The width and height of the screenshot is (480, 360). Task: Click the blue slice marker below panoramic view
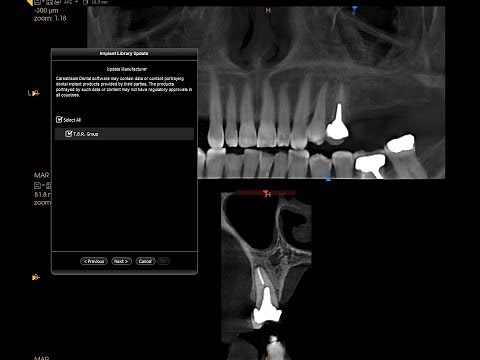329,176
